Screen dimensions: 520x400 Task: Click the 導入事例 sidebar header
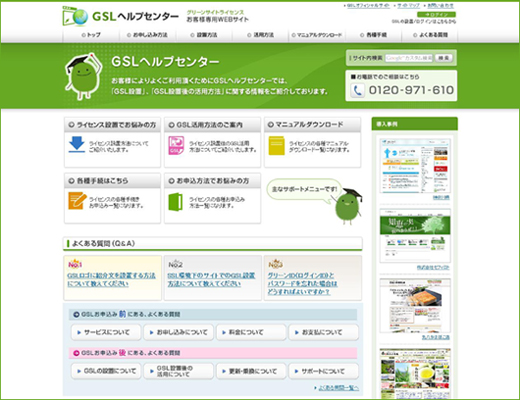(x=415, y=124)
